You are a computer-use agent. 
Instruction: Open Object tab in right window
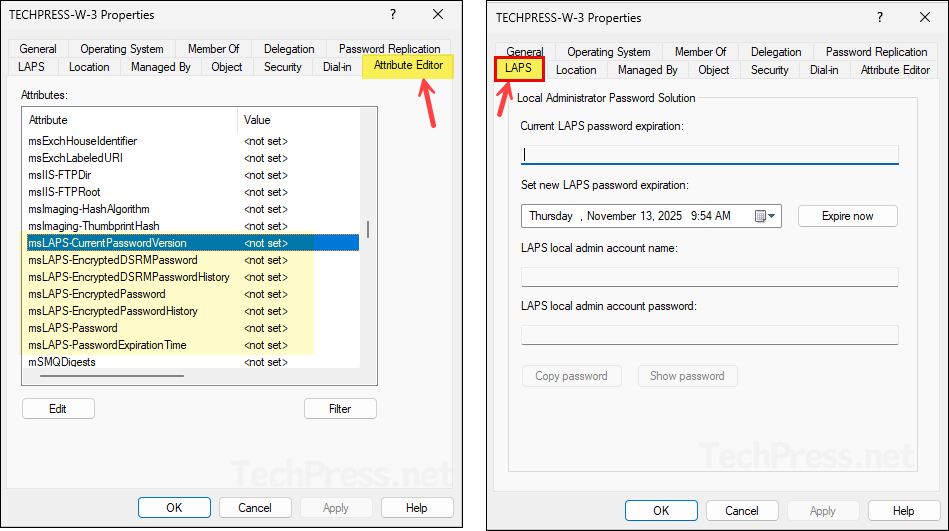714,70
